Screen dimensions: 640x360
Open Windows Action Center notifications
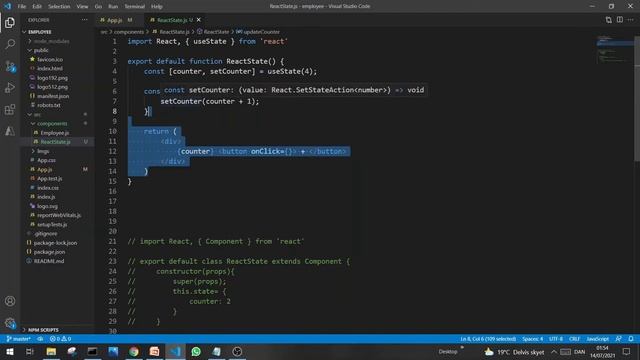(x=627, y=351)
